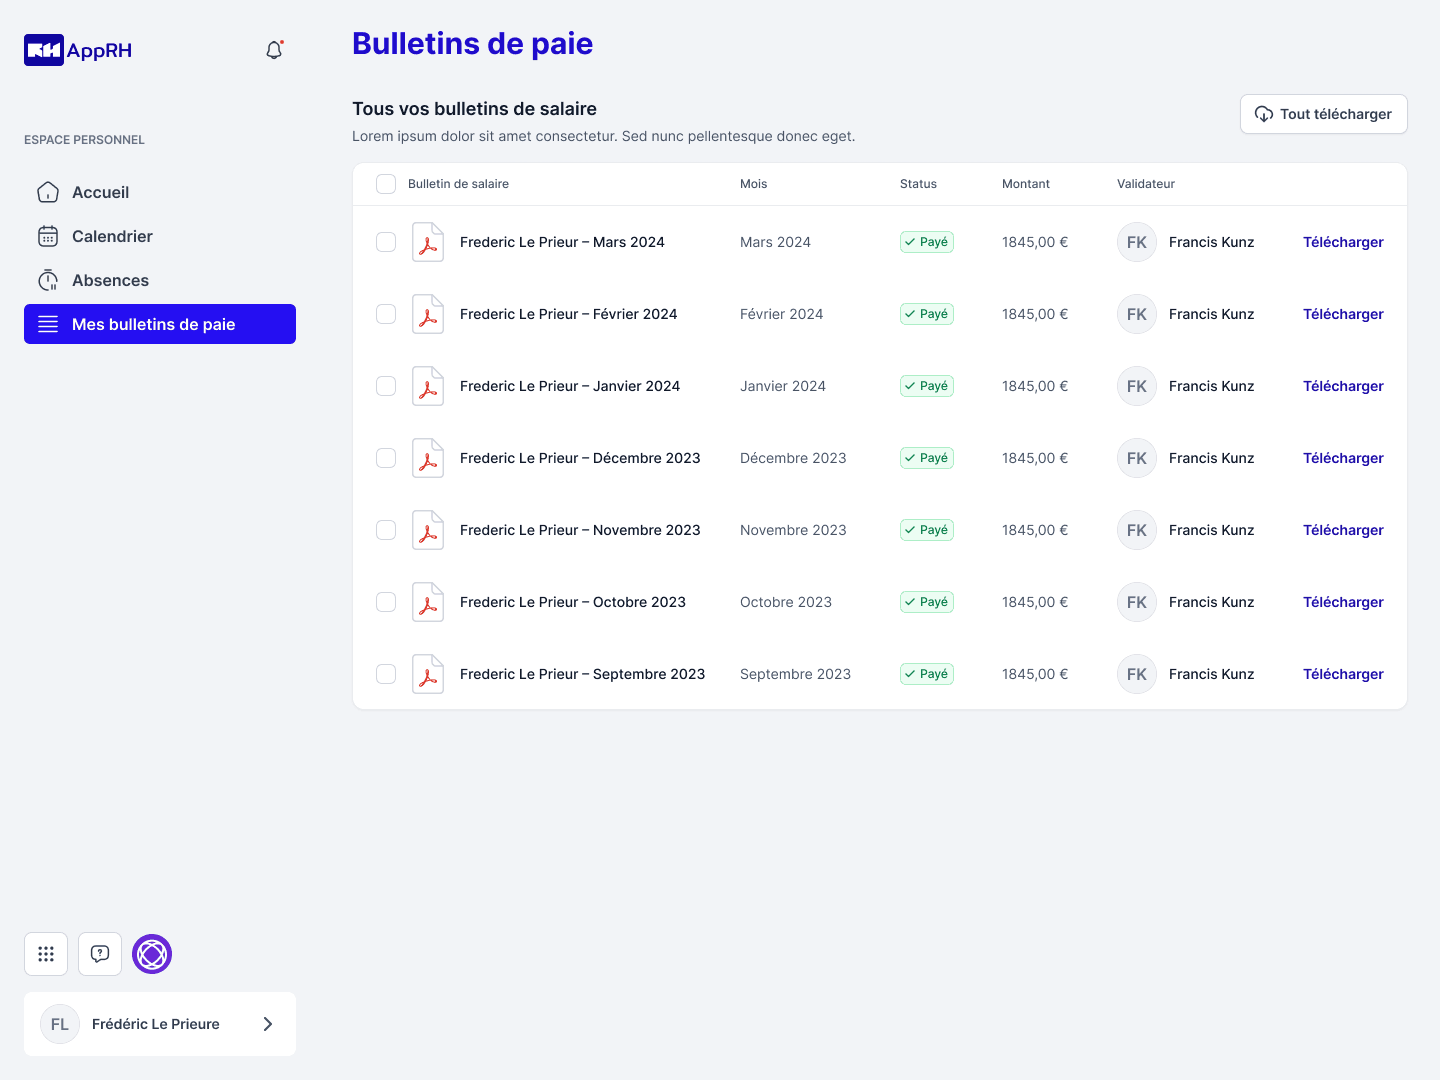Open the Absences page
The width and height of the screenshot is (1440, 1080).
110,280
